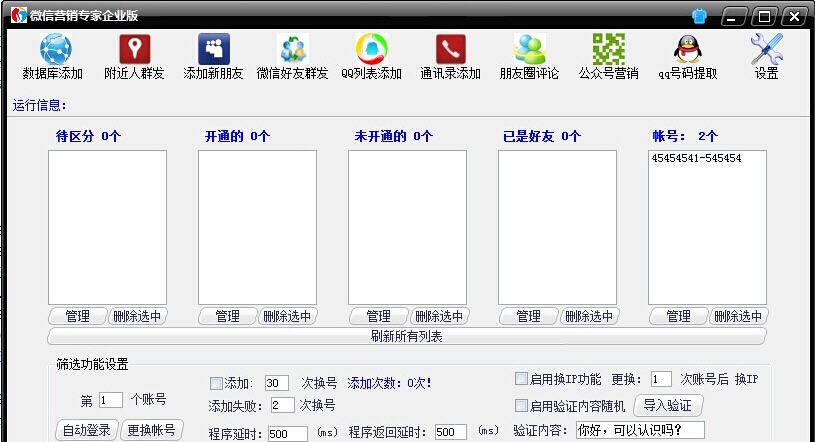Click 添加失败 field showing 2
This screenshot has width=815, height=442.
(283, 405)
